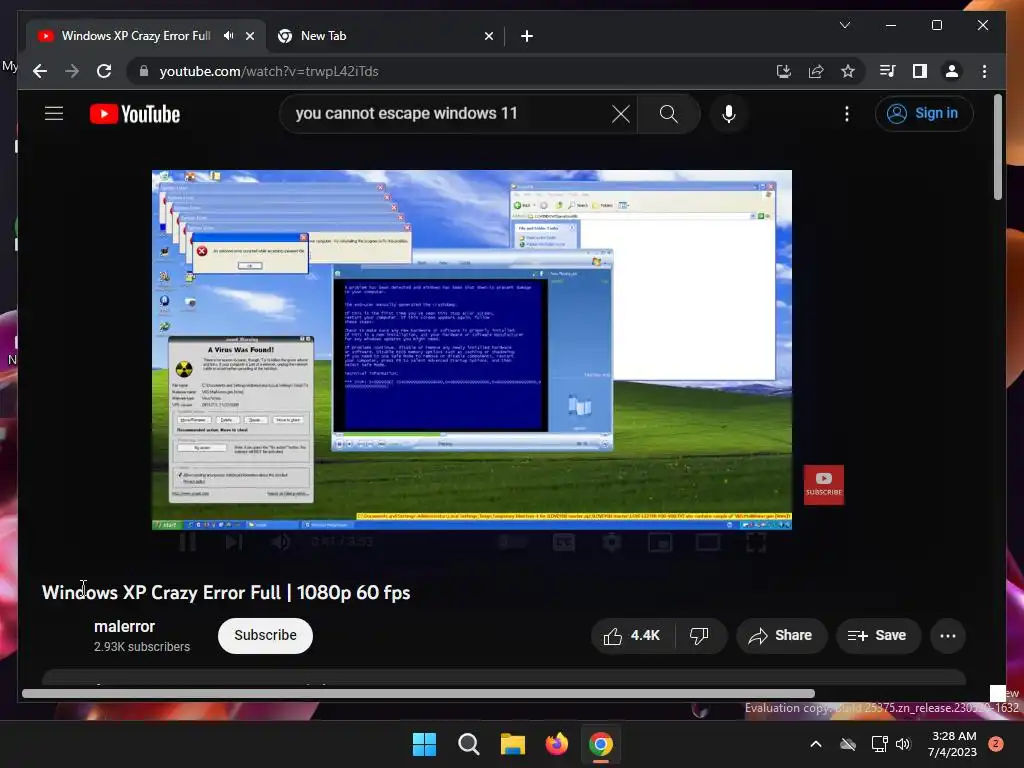Close the New Tab tab
The height and width of the screenshot is (768, 1024).
coord(488,36)
